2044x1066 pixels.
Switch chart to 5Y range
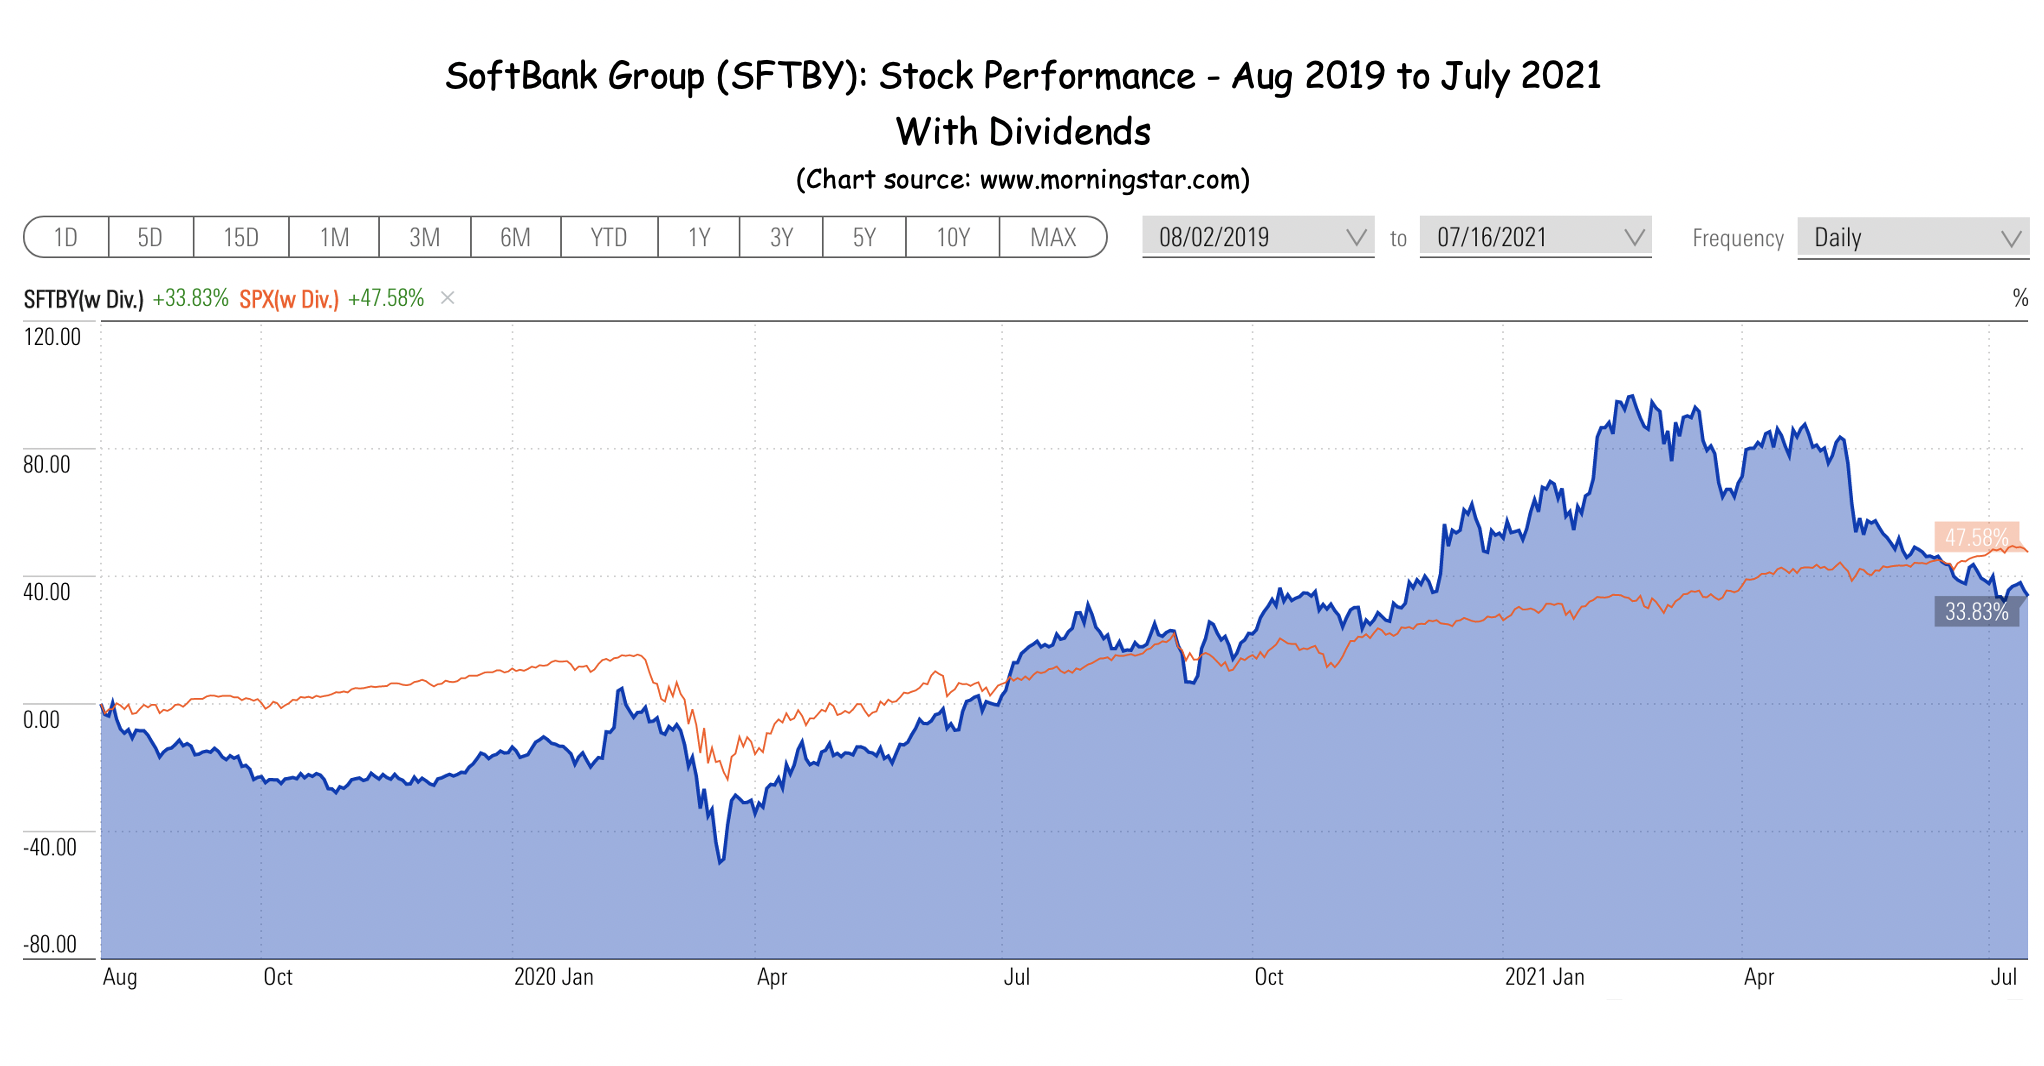[x=864, y=237]
